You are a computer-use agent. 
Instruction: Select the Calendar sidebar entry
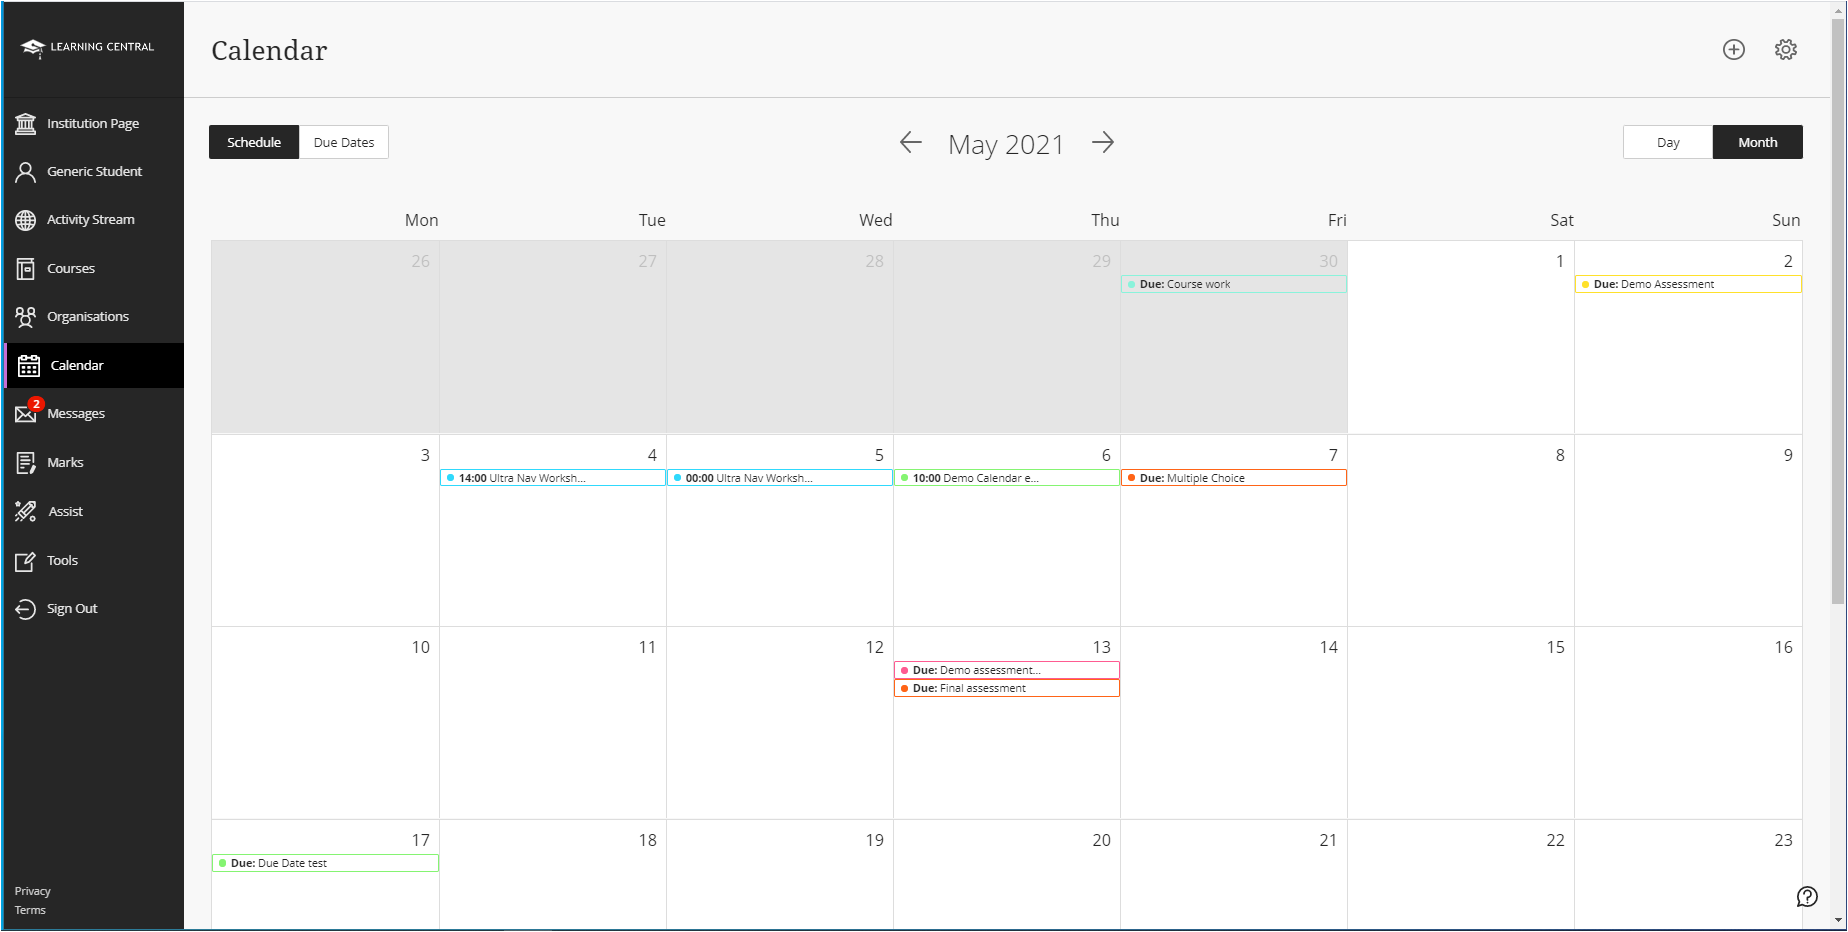click(78, 365)
